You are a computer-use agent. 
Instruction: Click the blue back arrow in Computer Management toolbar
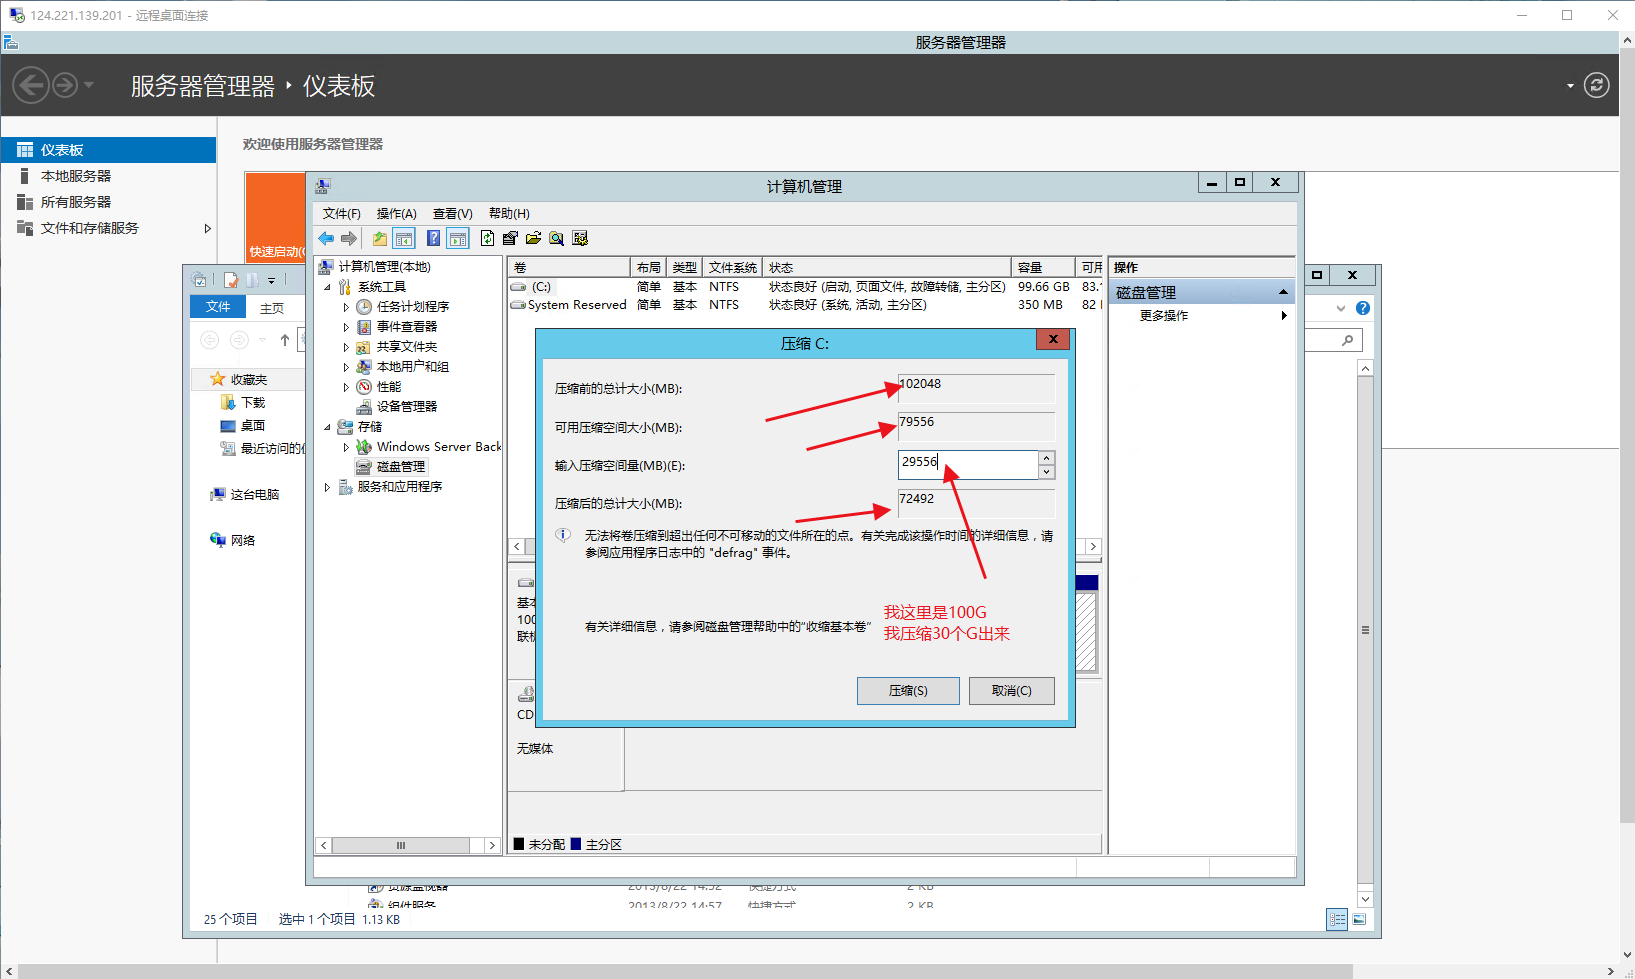pos(326,239)
